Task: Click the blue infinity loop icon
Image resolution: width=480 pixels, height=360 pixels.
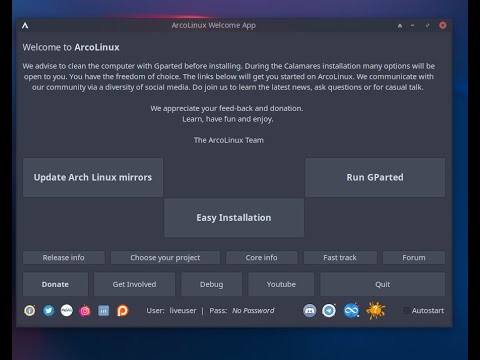Action: click(x=351, y=311)
